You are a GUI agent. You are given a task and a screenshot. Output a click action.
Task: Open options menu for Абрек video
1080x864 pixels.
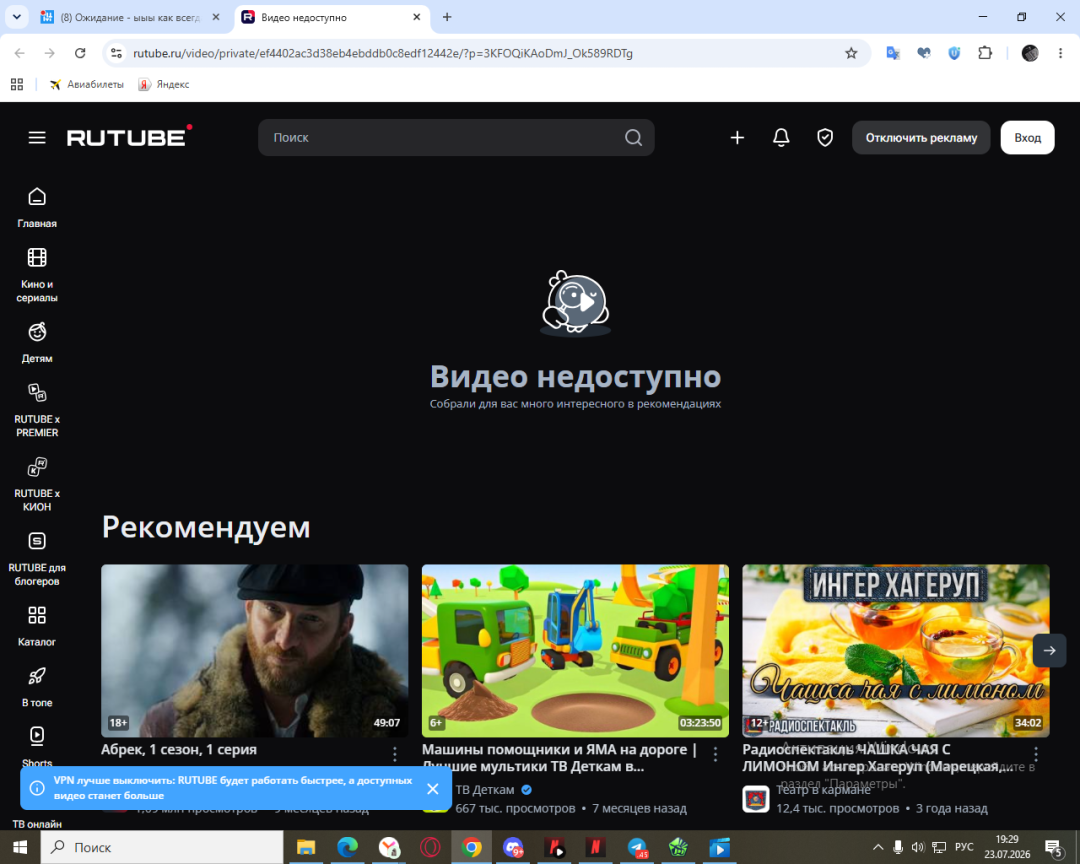395,754
